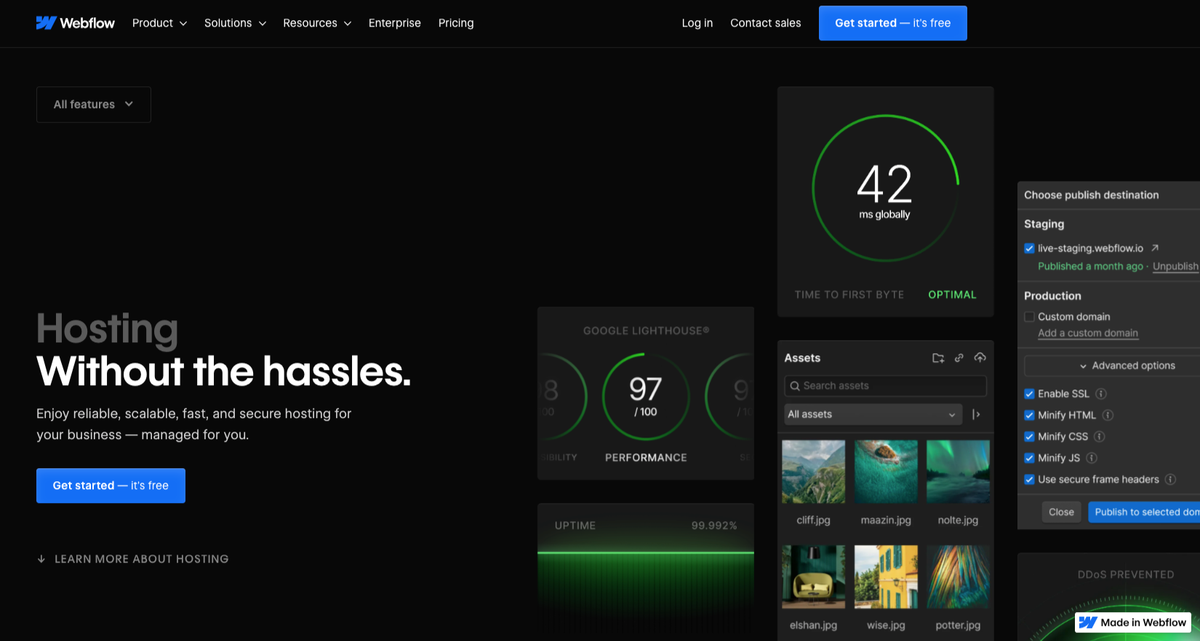
Task: Click the new folder icon in Assets
Action: [938, 358]
